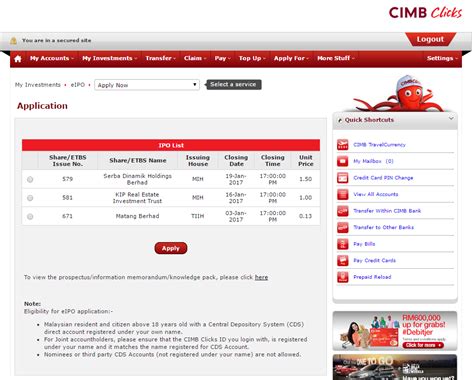Click the CIMB Clicks logo

pyautogui.click(x=425, y=13)
